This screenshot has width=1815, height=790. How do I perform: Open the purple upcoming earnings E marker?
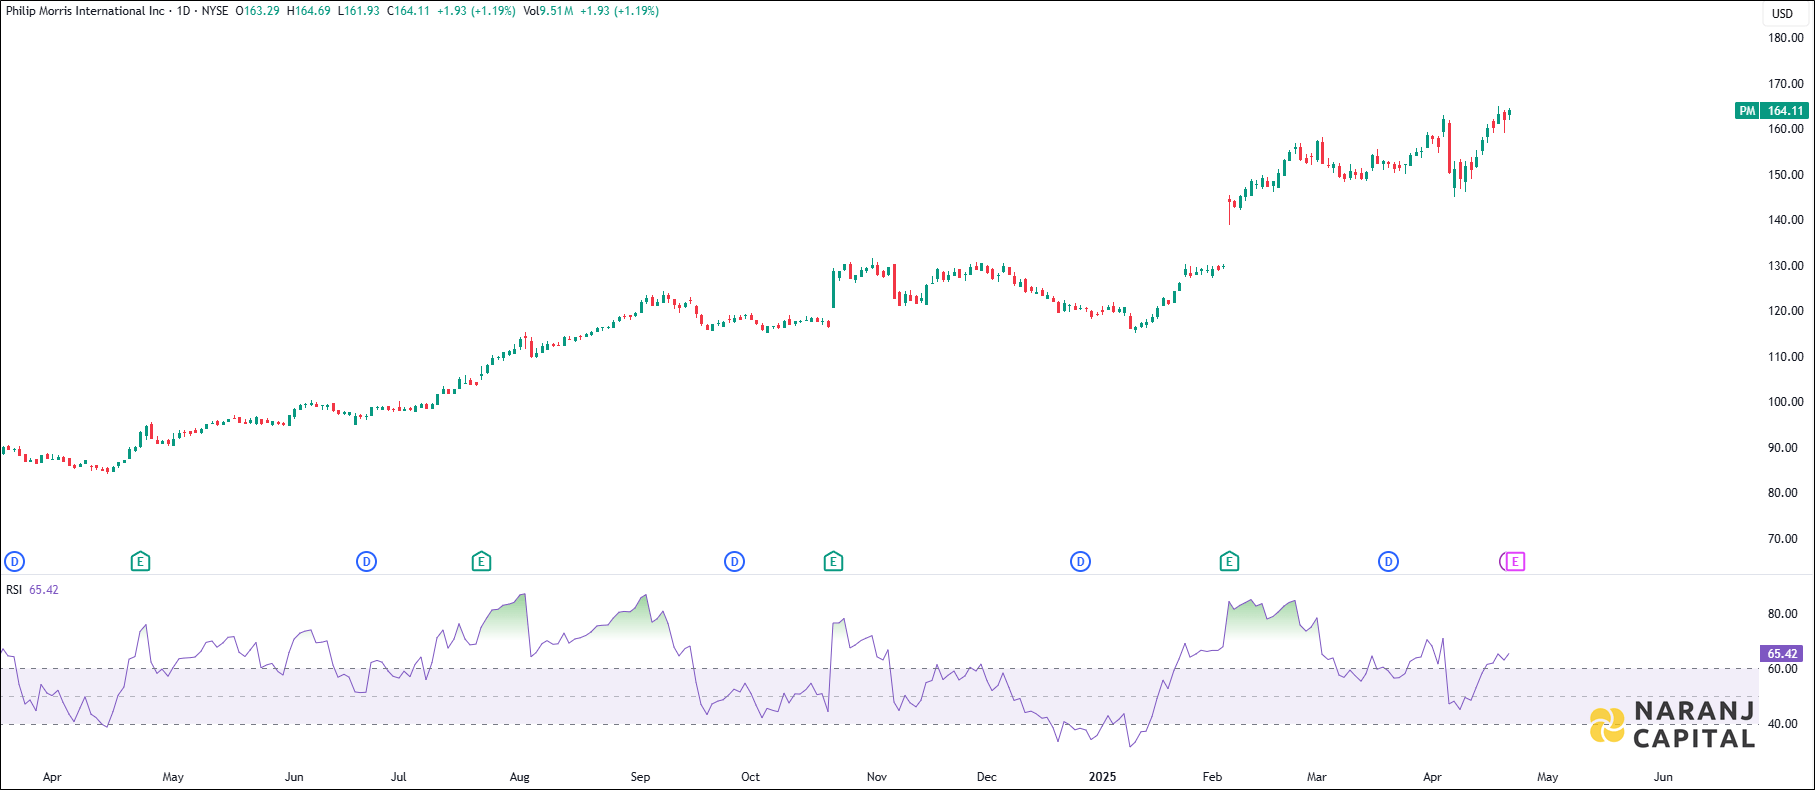(1514, 562)
